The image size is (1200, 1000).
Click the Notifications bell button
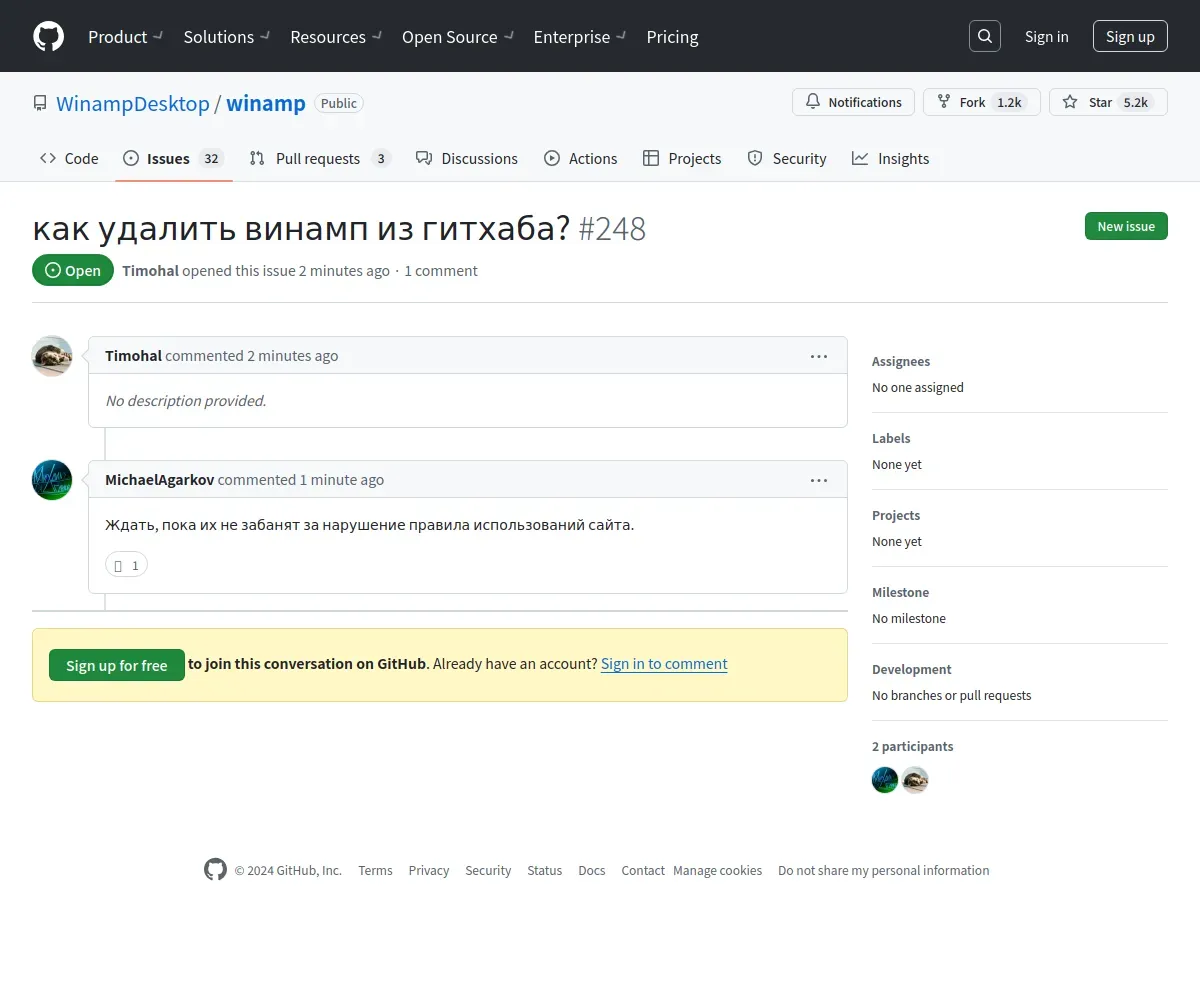853,102
